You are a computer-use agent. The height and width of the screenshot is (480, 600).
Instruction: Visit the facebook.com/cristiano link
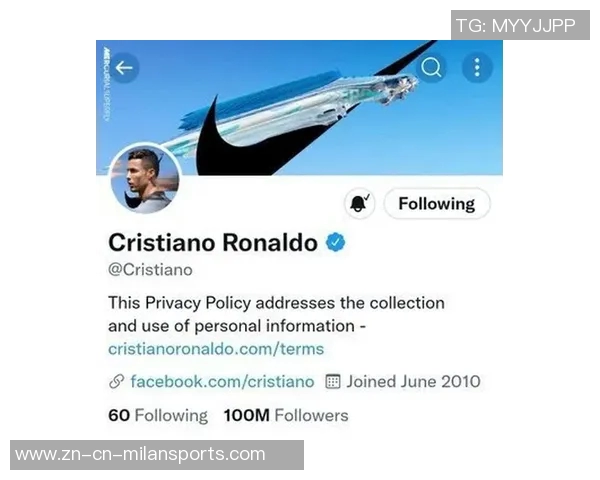tap(222, 381)
